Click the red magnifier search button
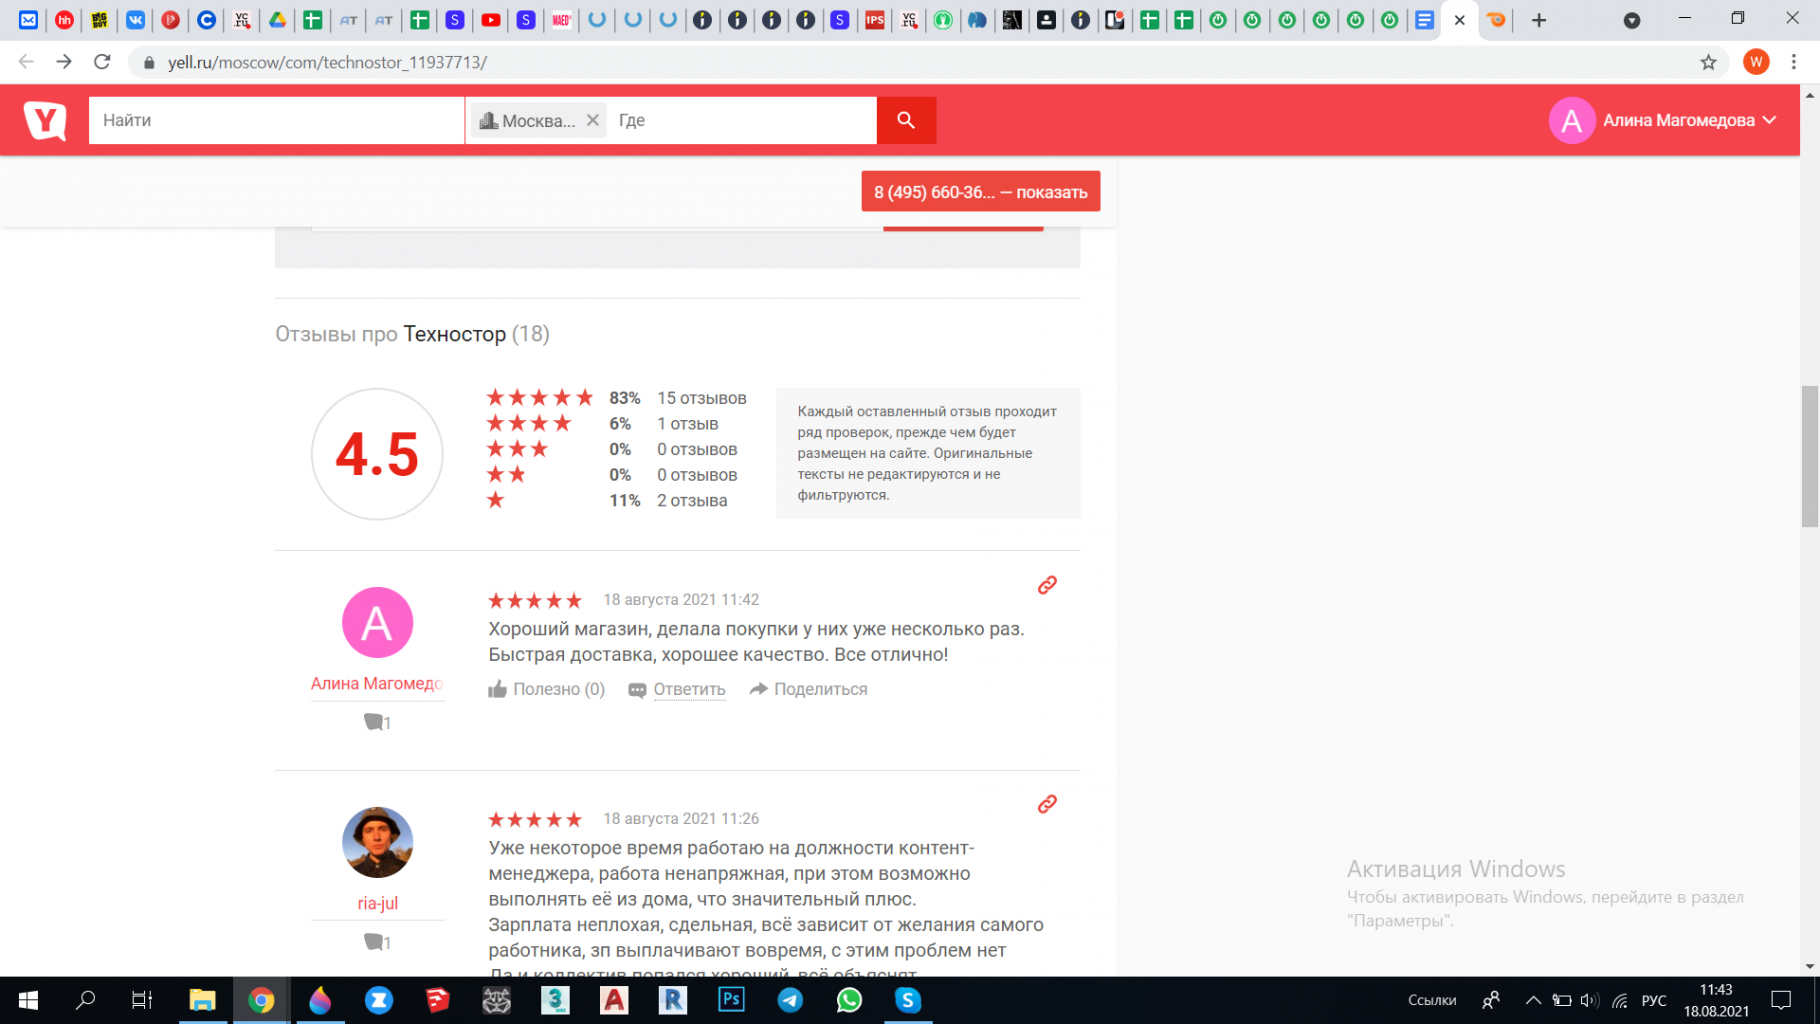The width and height of the screenshot is (1820, 1024). 906,120
